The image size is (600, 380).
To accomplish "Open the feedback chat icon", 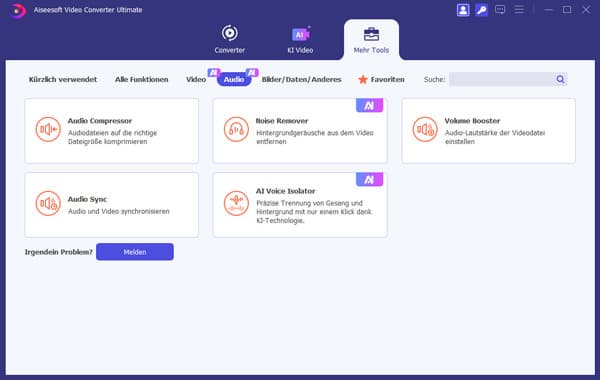I will pos(500,10).
